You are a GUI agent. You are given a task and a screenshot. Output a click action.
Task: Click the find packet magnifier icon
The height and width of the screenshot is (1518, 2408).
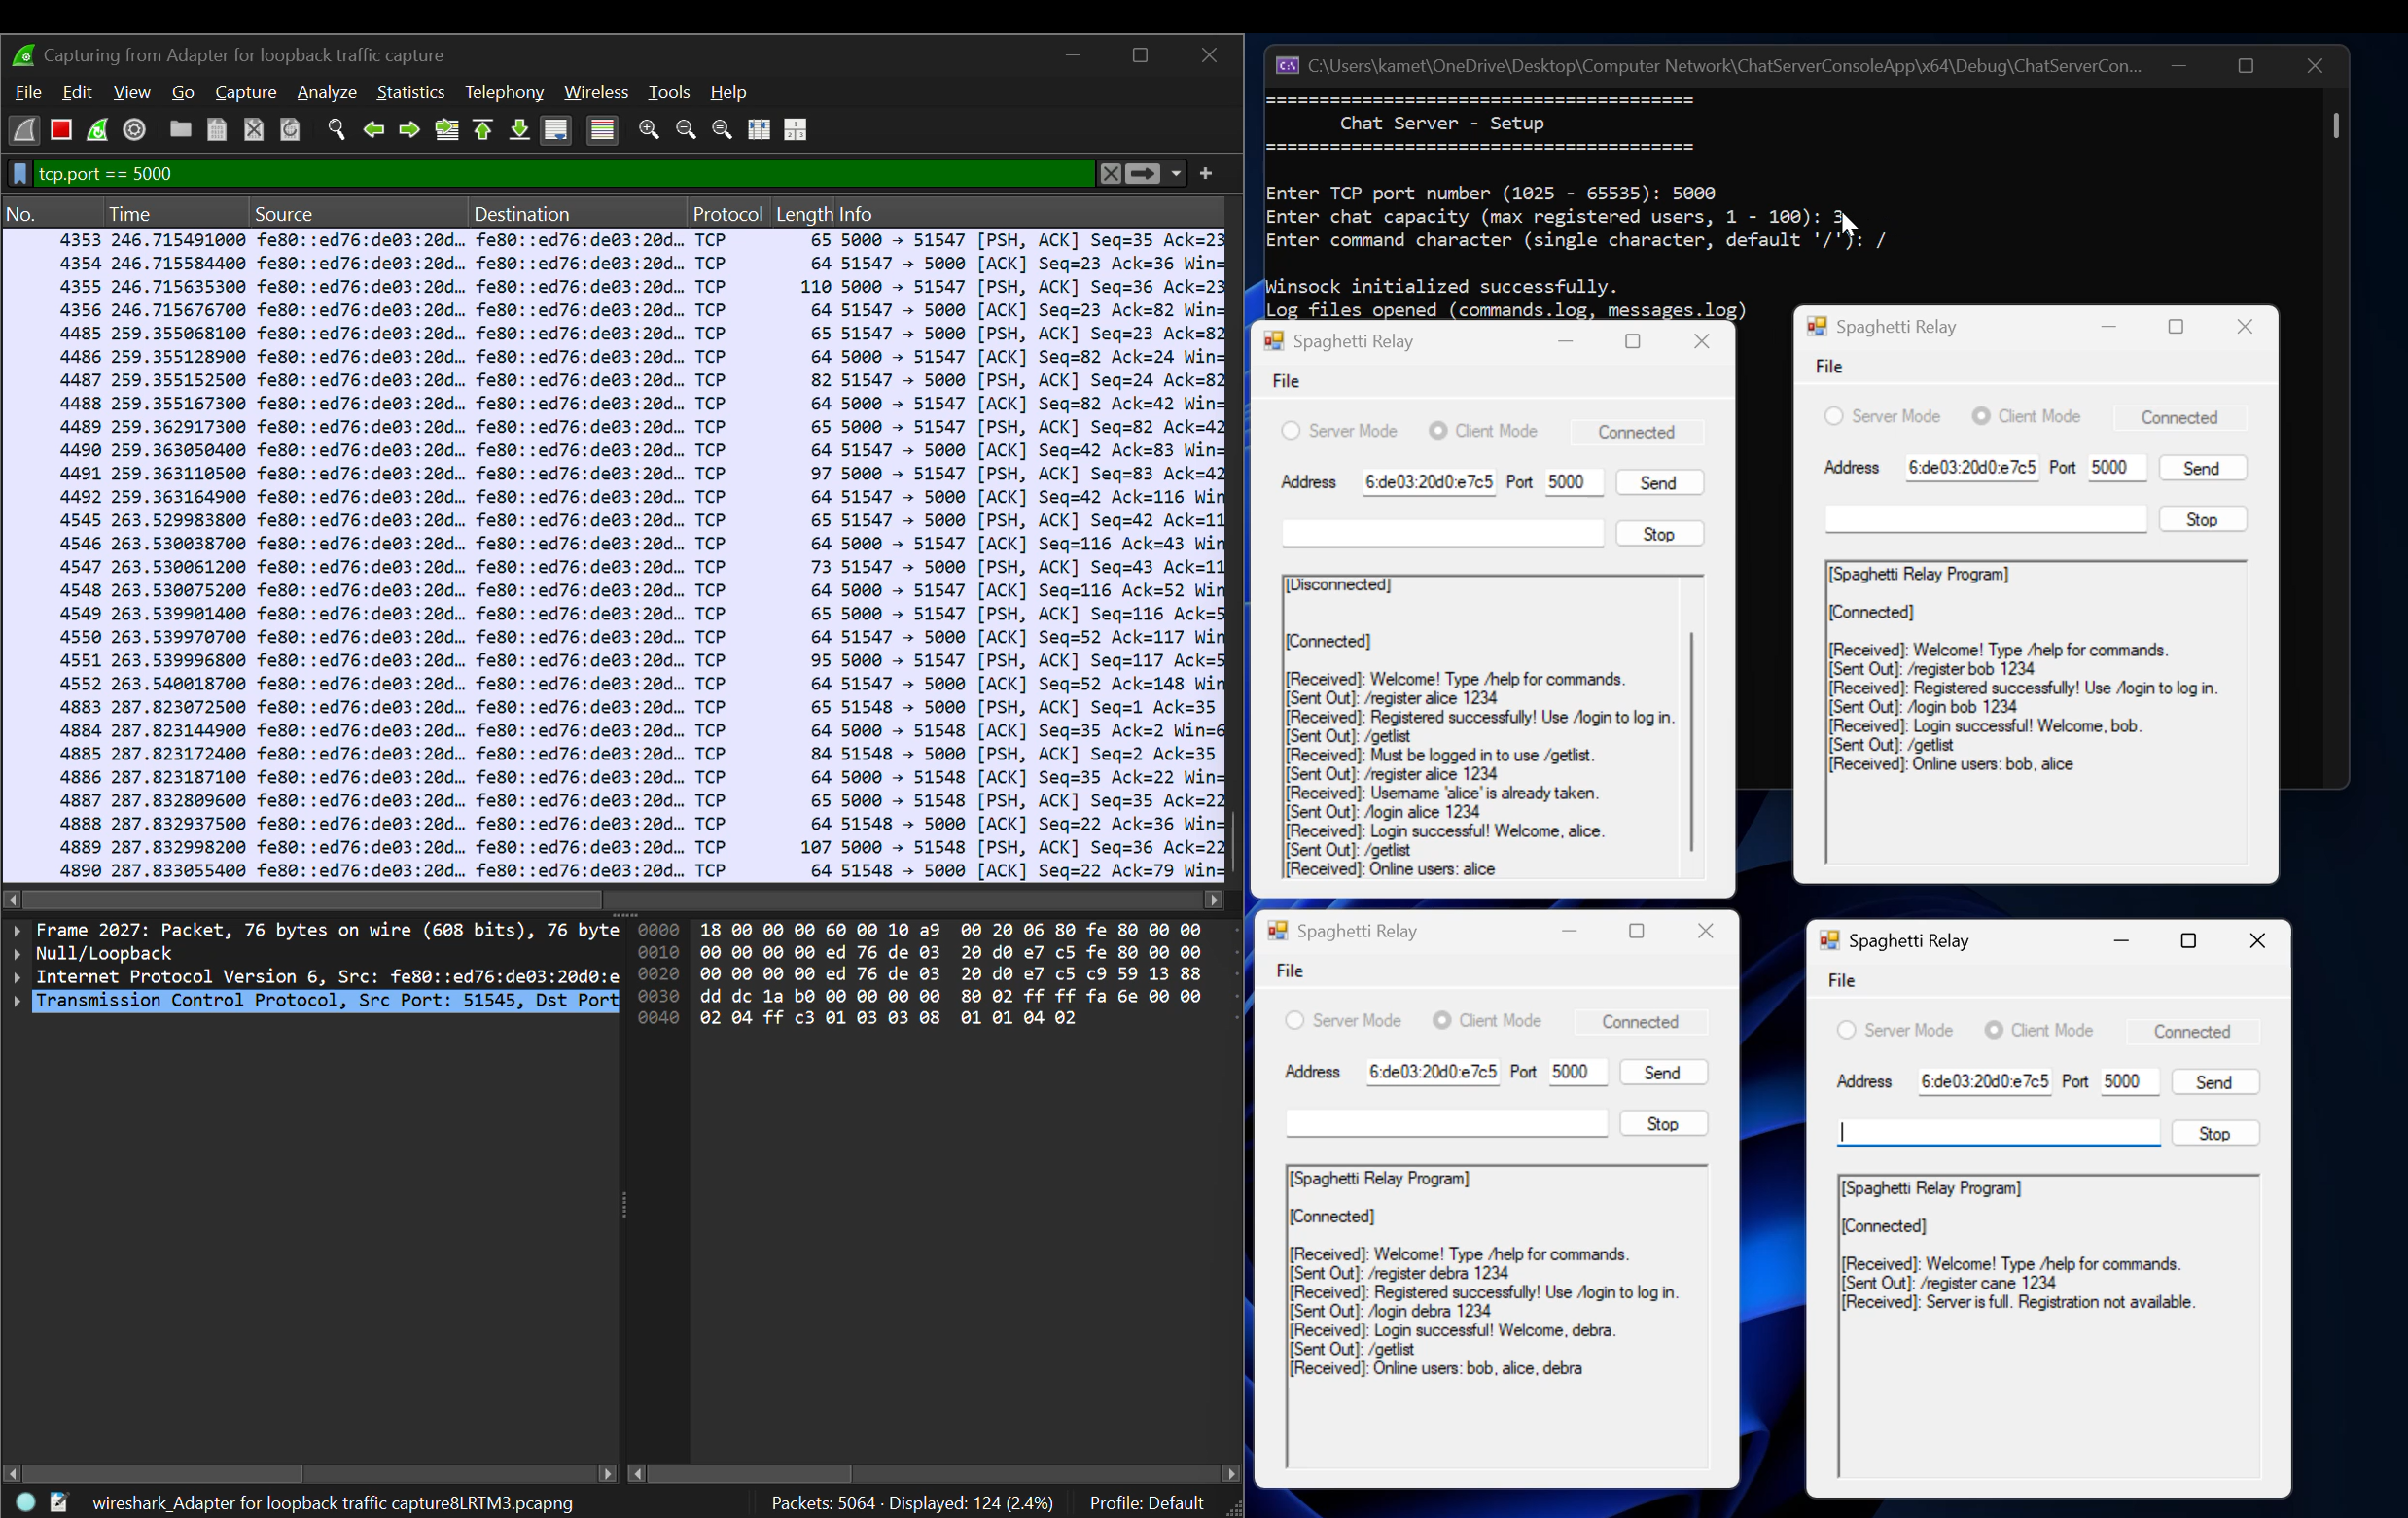pyautogui.click(x=337, y=130)
